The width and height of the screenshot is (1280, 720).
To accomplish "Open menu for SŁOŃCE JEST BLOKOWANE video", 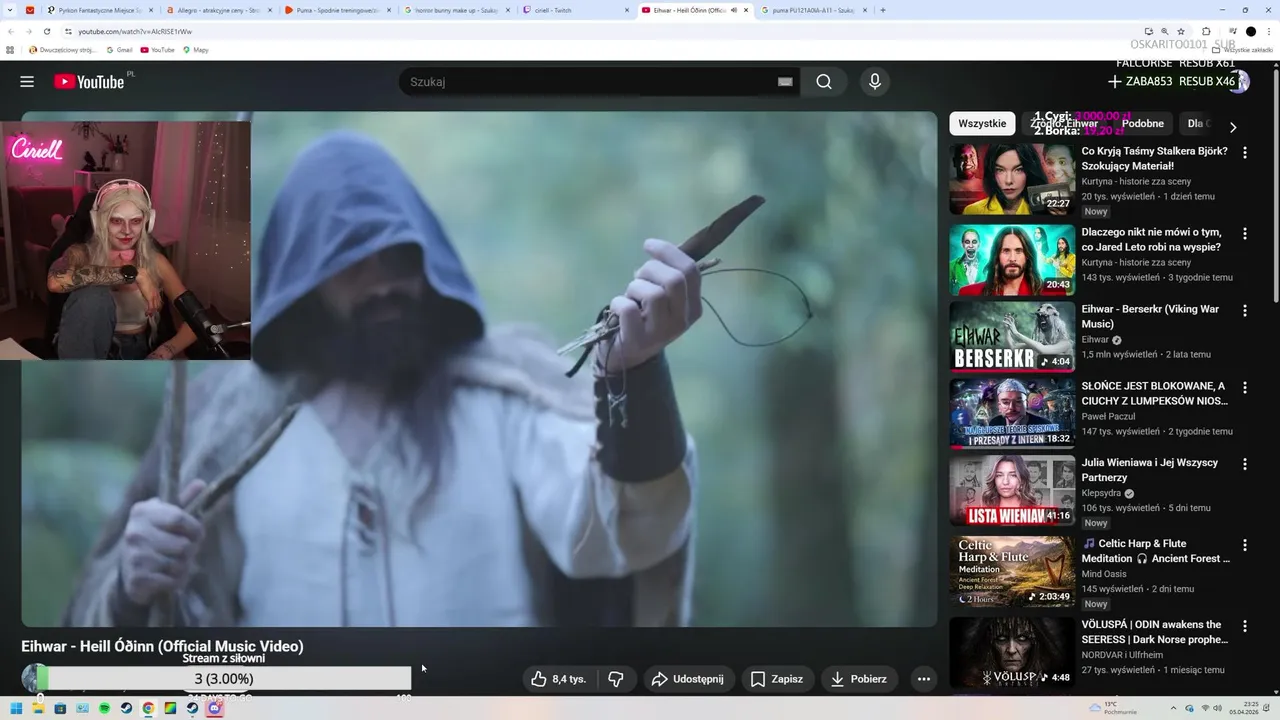I will 1245,387.
